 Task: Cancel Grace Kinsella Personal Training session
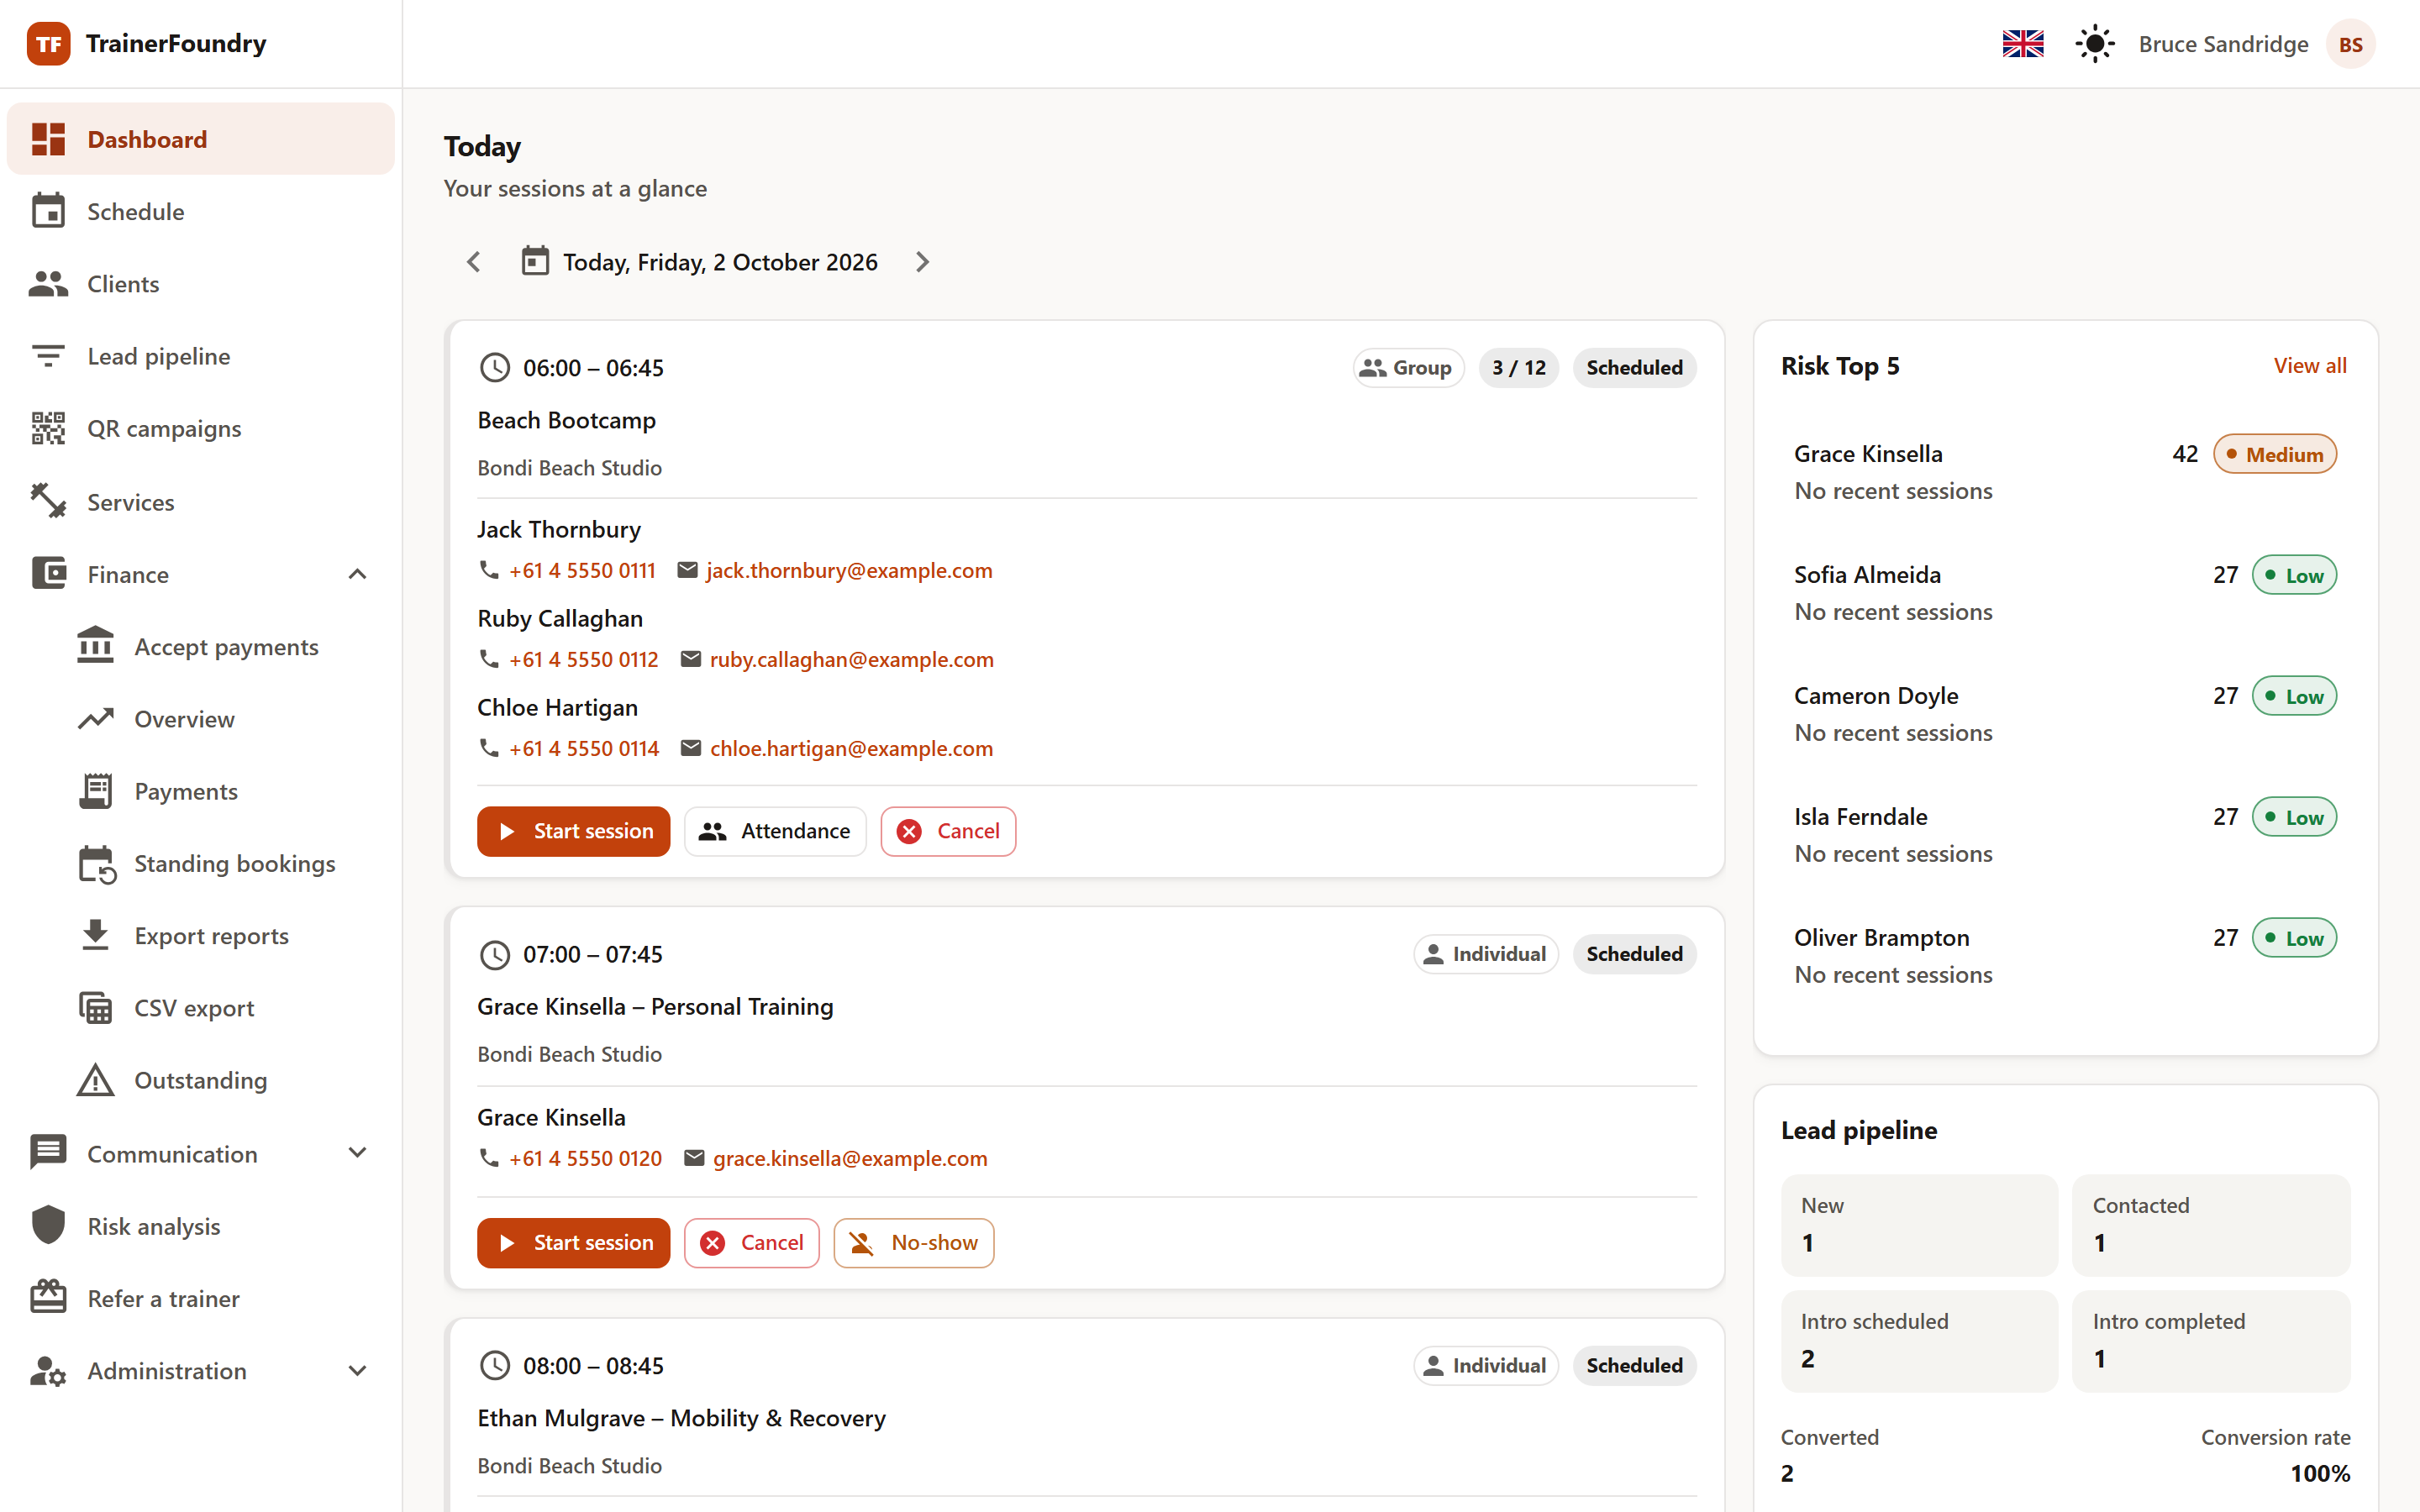751,1242
